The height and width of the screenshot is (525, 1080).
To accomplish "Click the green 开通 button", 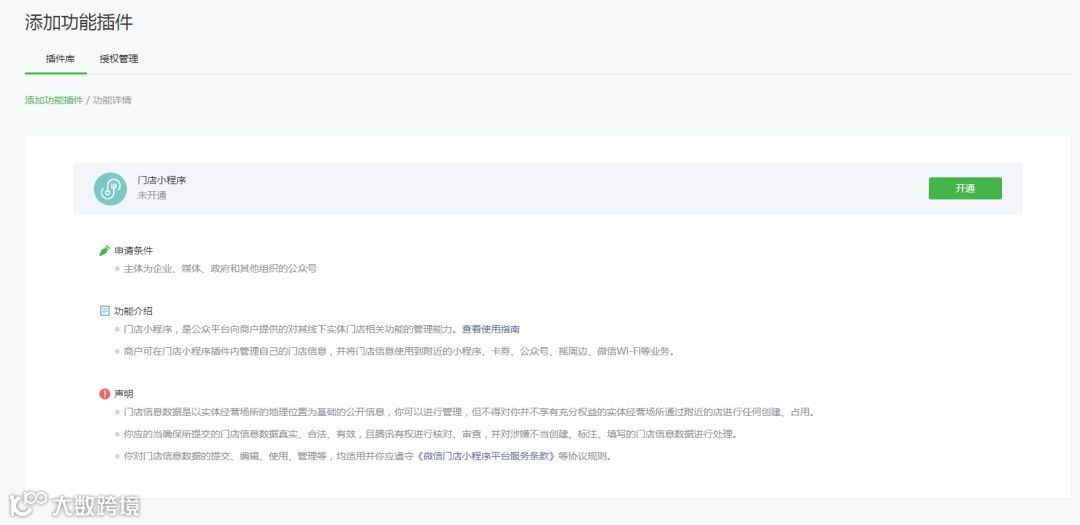I will tap(965, 188).
